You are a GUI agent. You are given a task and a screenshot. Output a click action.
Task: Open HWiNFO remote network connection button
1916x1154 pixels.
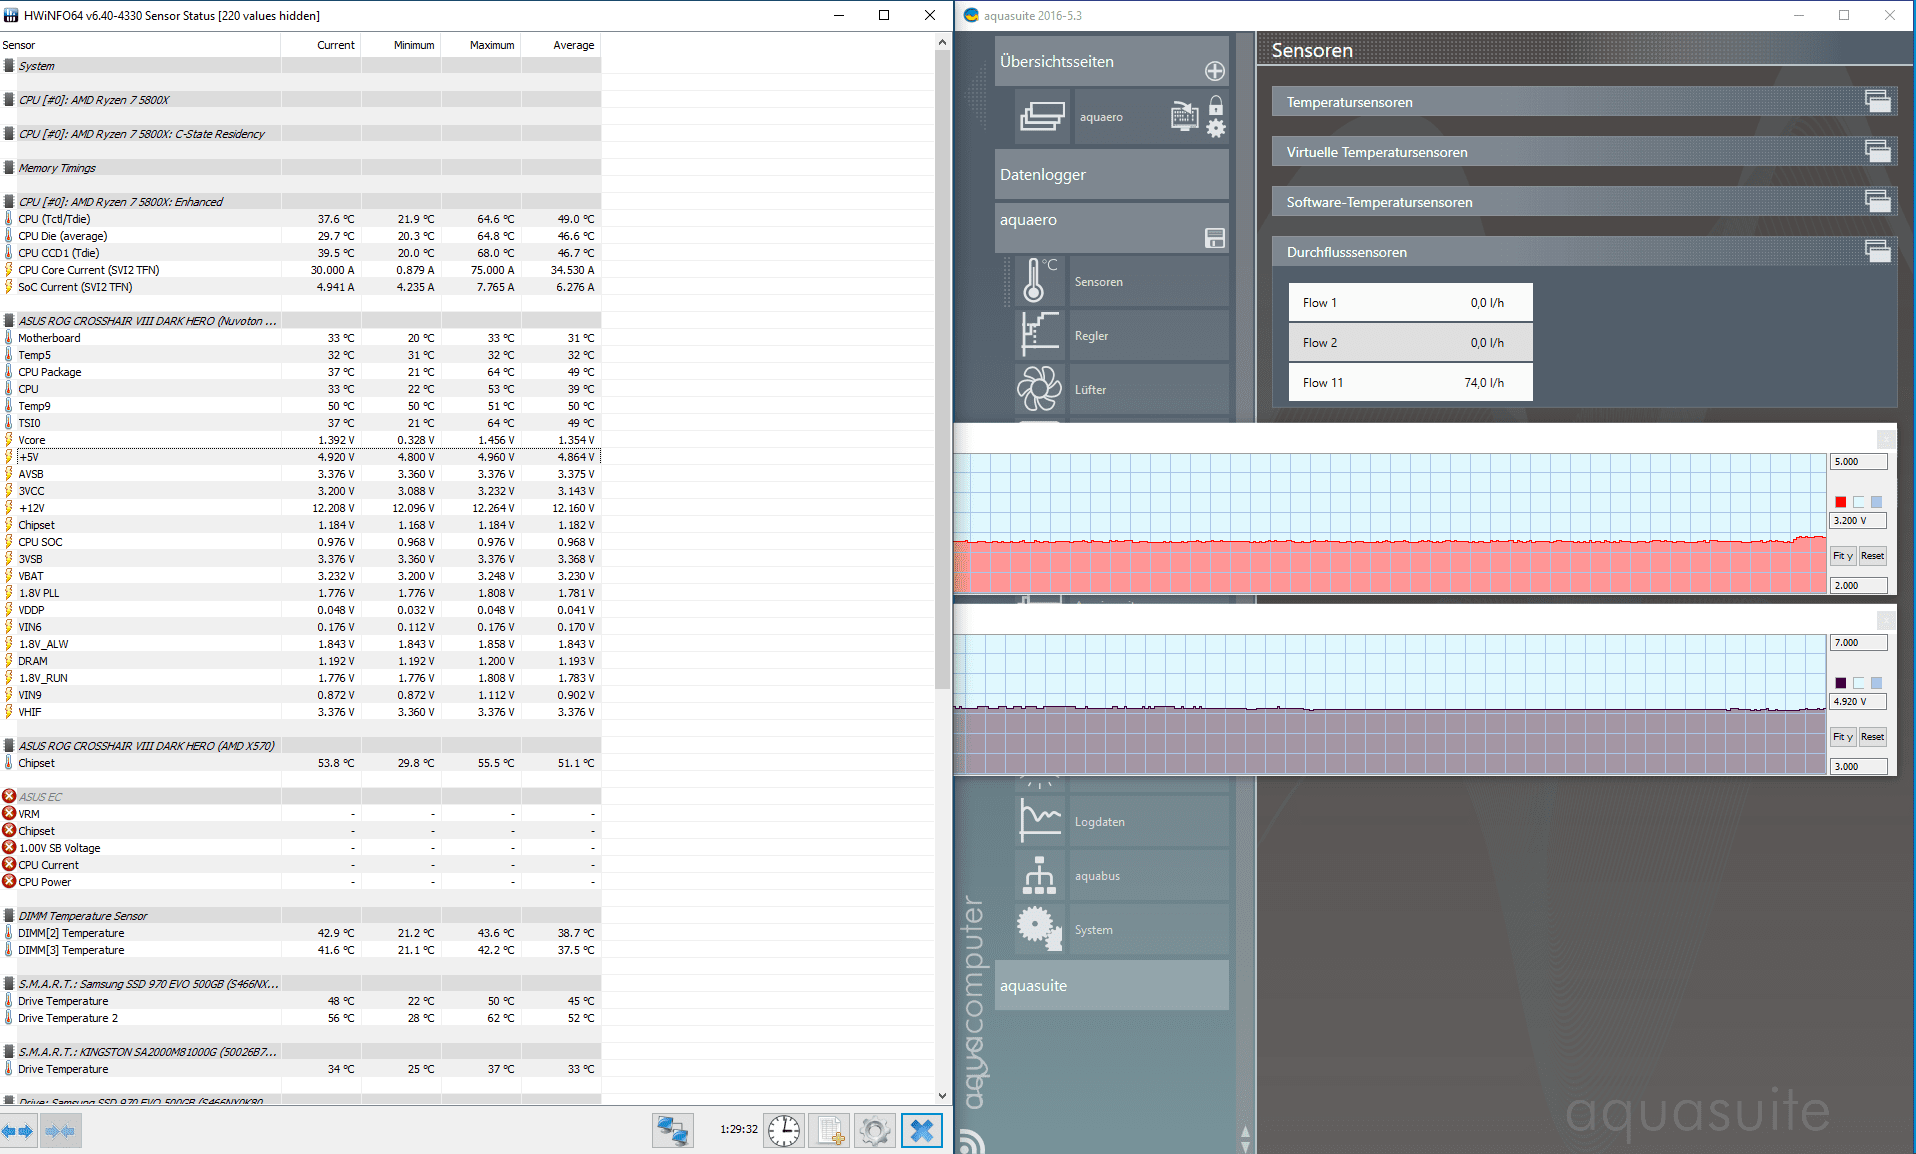point(673,1131)
